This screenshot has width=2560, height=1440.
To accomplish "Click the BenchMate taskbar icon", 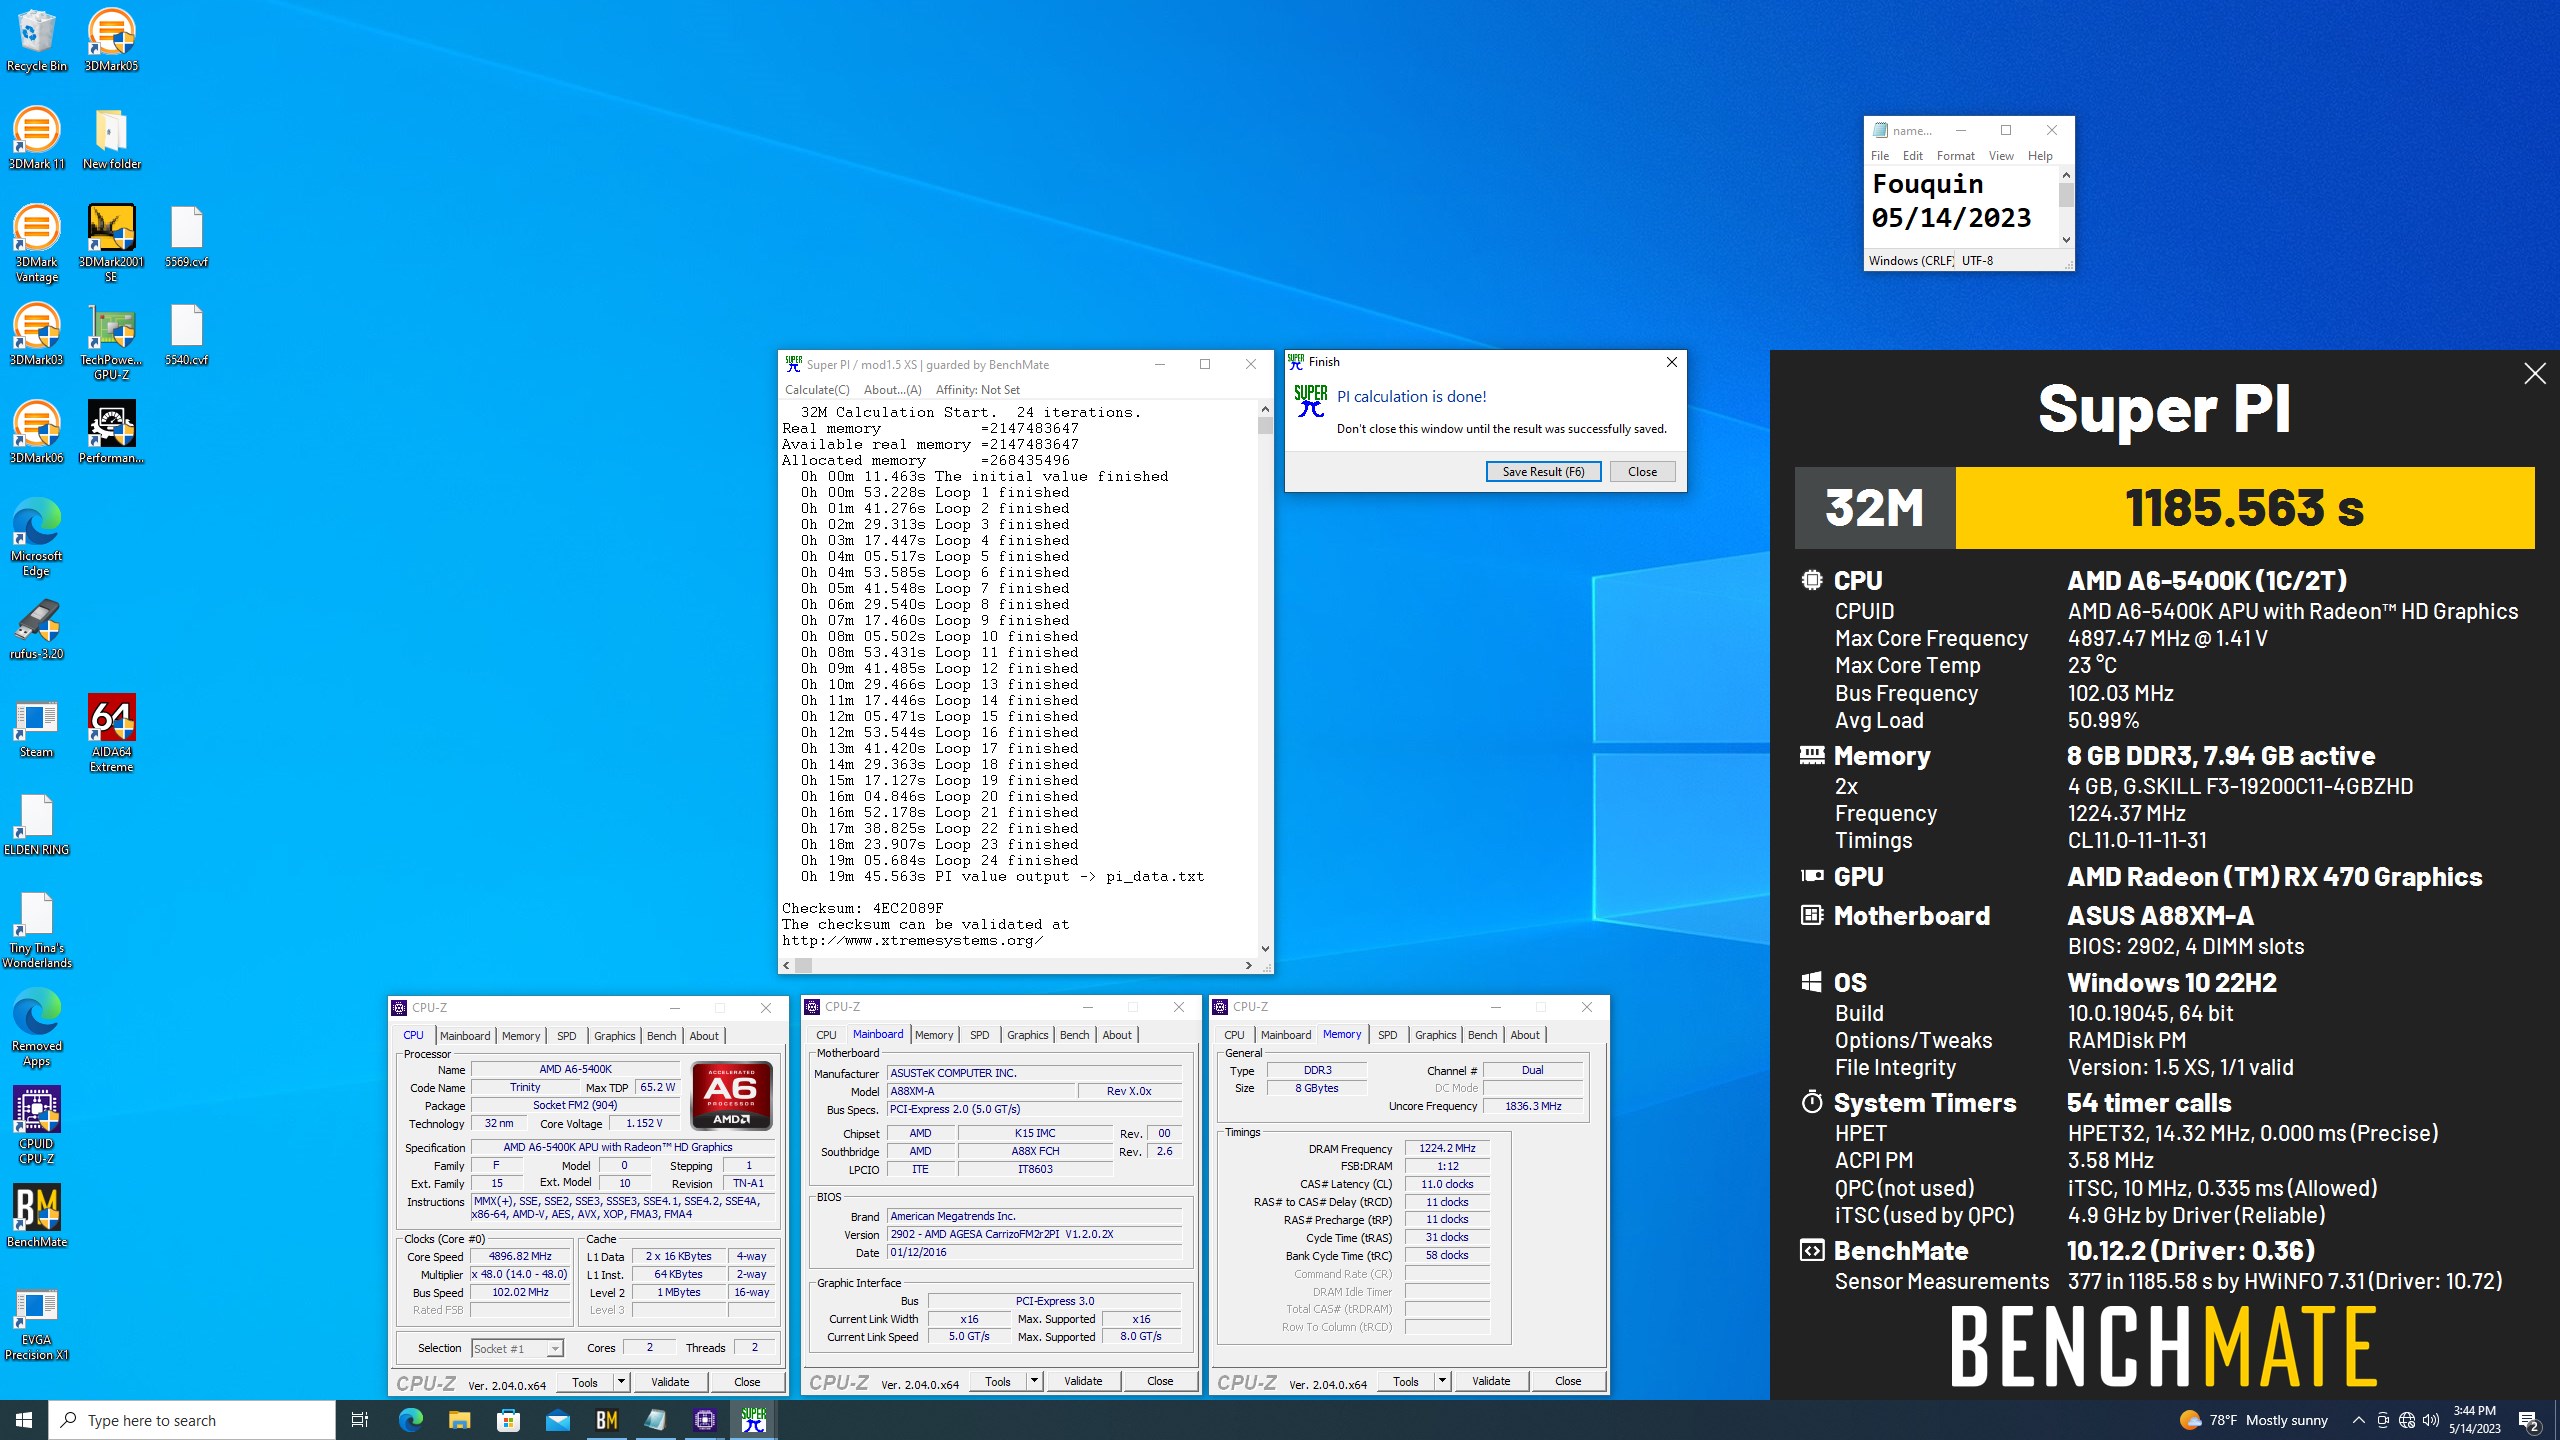I will [x=607, y=1420].
